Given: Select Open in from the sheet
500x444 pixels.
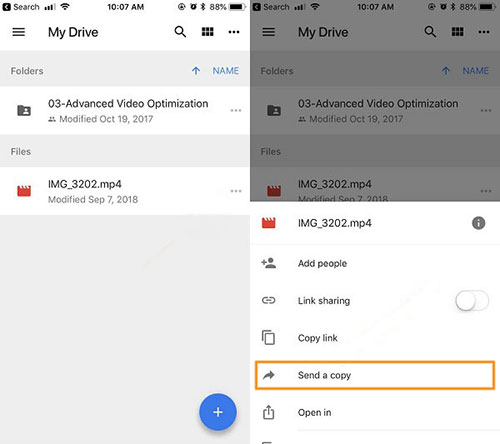Looking at the screenshot, I should click(x=375, y=413).
